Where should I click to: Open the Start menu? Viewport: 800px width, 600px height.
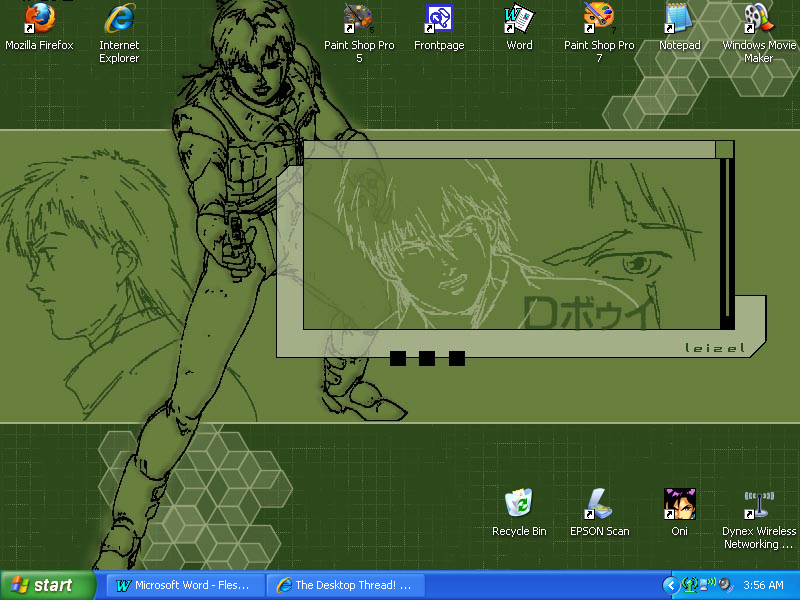48,585
